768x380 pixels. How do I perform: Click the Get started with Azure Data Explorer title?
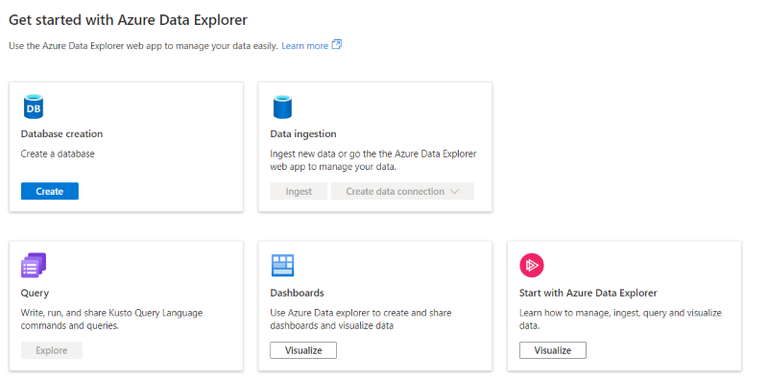(128, 20)
